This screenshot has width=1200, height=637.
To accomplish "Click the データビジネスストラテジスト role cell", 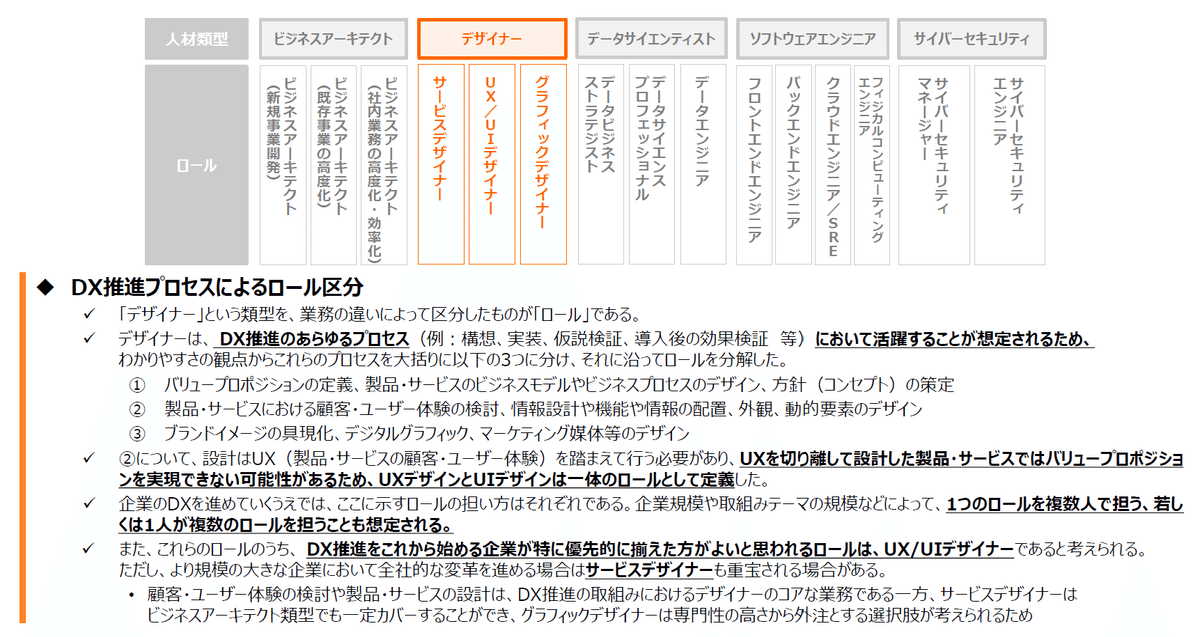I will pyautogui.click(x=600, y=162).
